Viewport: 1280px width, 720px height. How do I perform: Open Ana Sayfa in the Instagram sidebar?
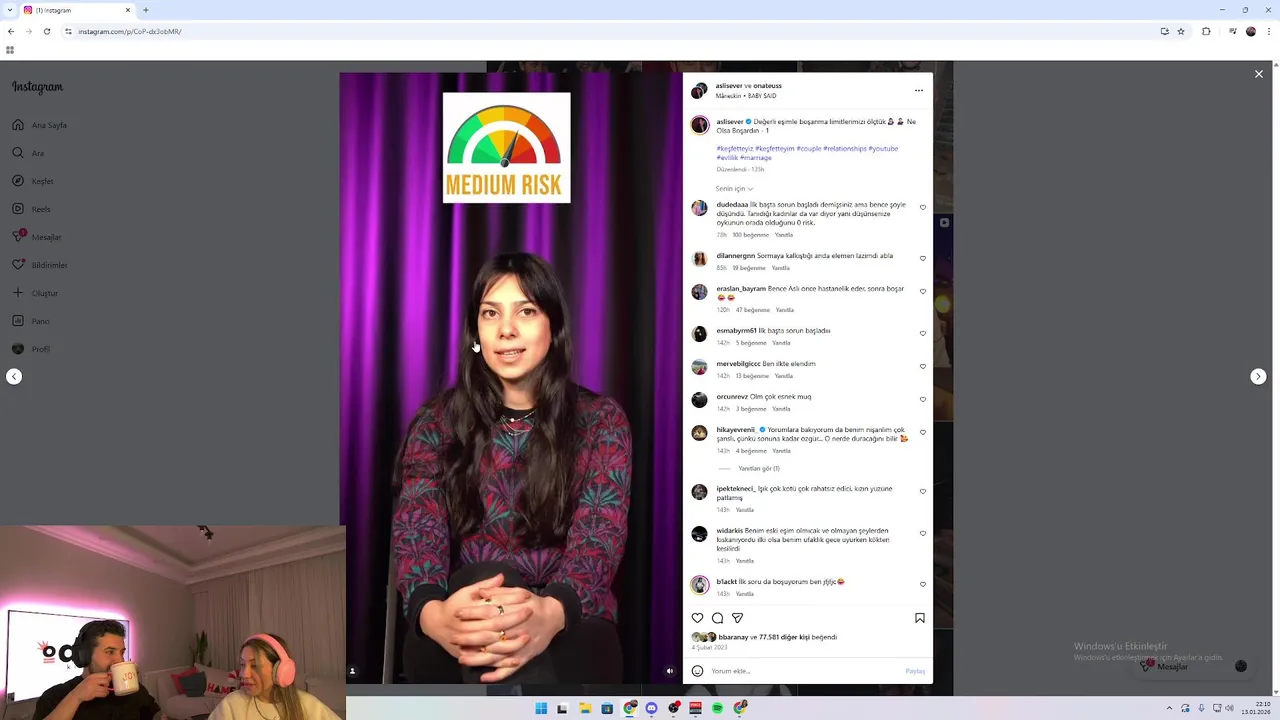point(40,125)
